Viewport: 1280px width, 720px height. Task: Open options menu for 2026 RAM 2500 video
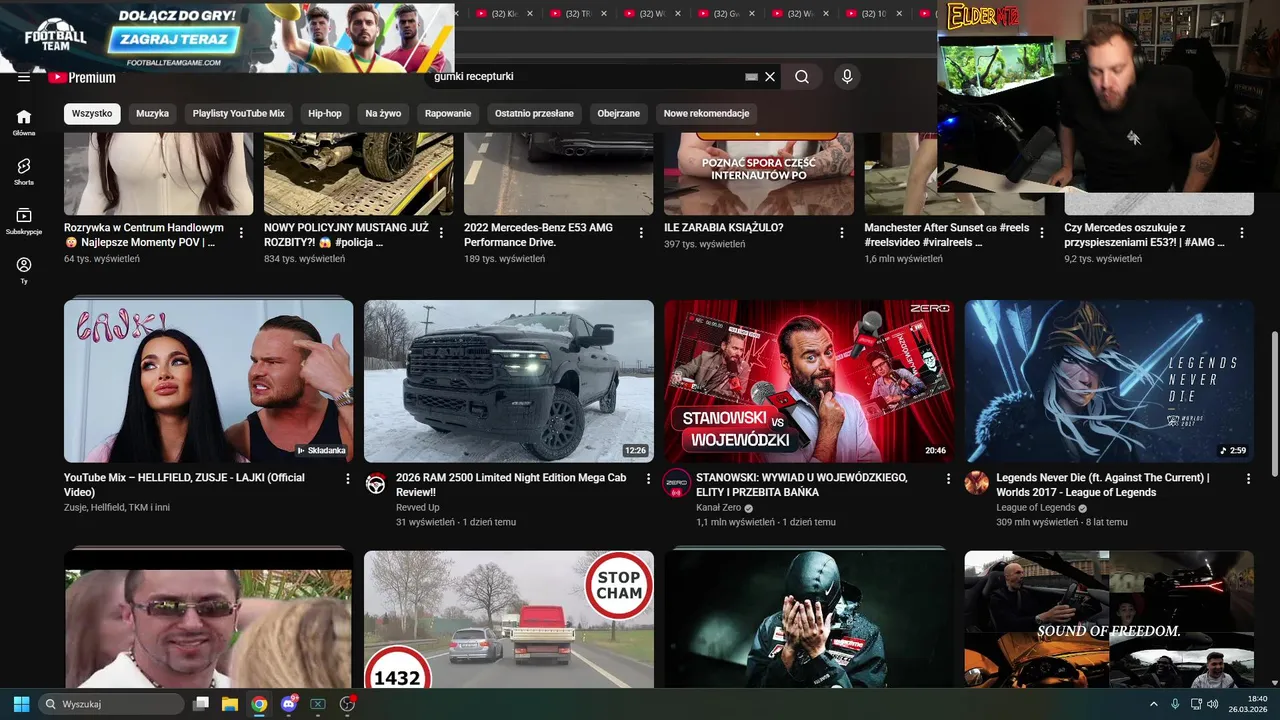pos(648,480)
